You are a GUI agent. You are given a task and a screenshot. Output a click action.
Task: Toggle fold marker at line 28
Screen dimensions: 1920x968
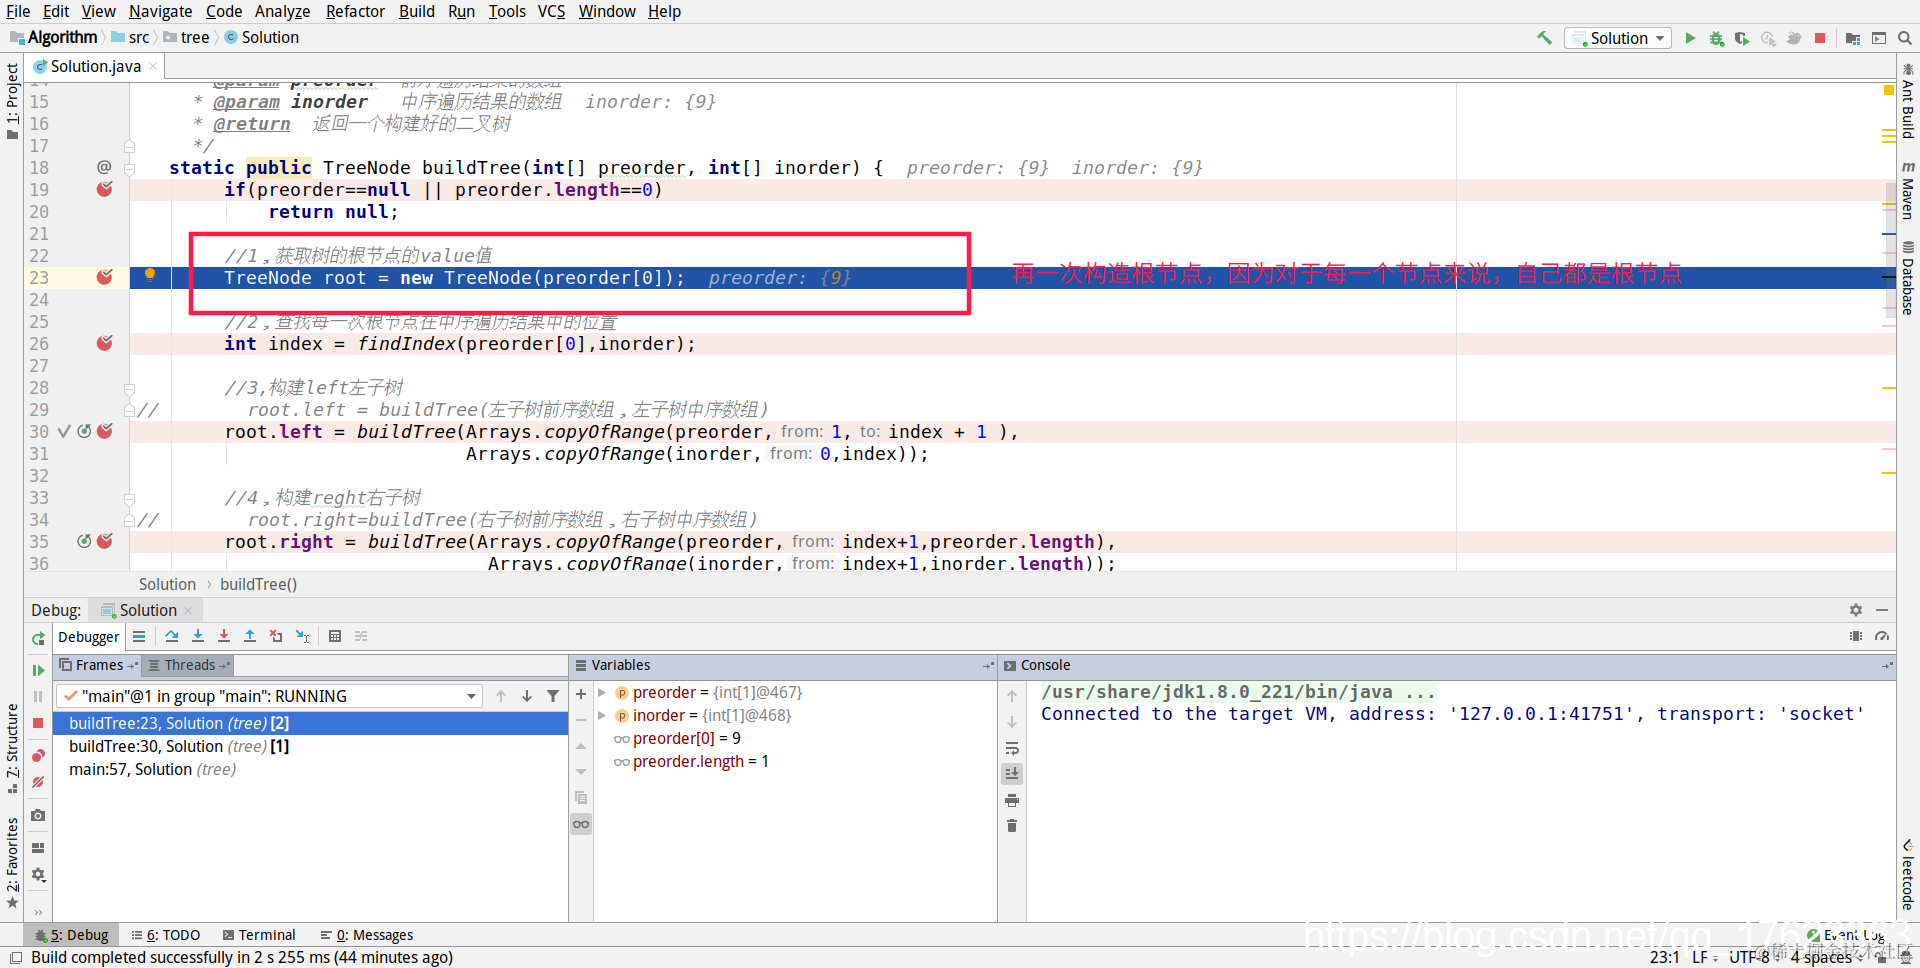129,388
